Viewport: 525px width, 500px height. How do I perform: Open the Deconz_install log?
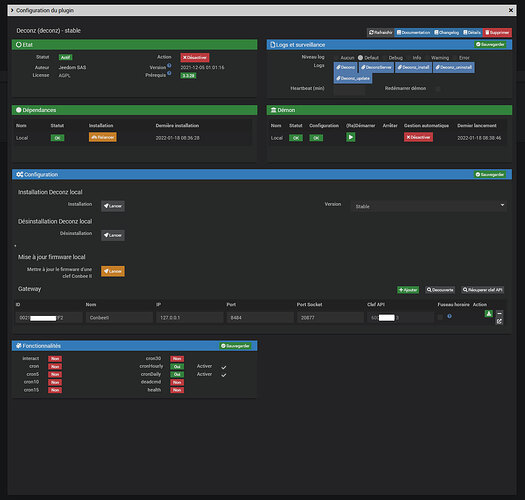click(414, 67)
